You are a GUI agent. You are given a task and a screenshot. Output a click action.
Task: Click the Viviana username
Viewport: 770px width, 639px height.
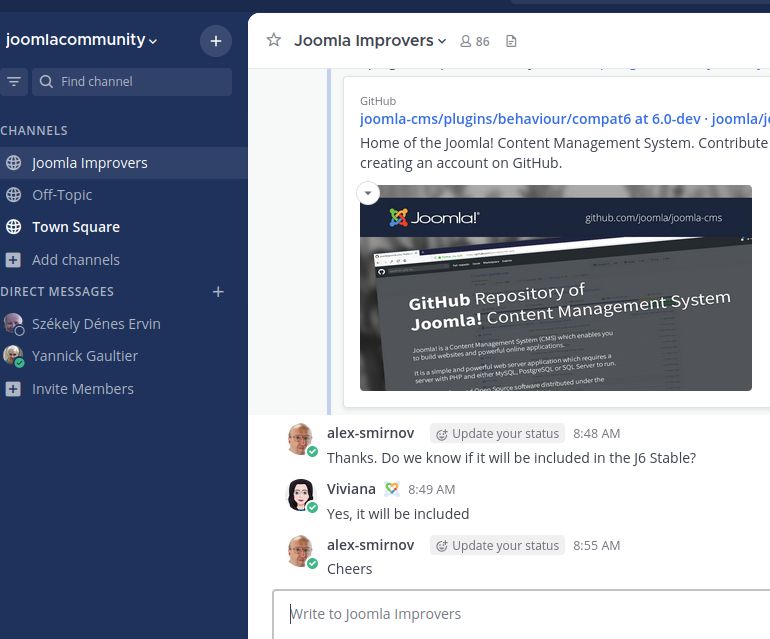tap(351, 489)
